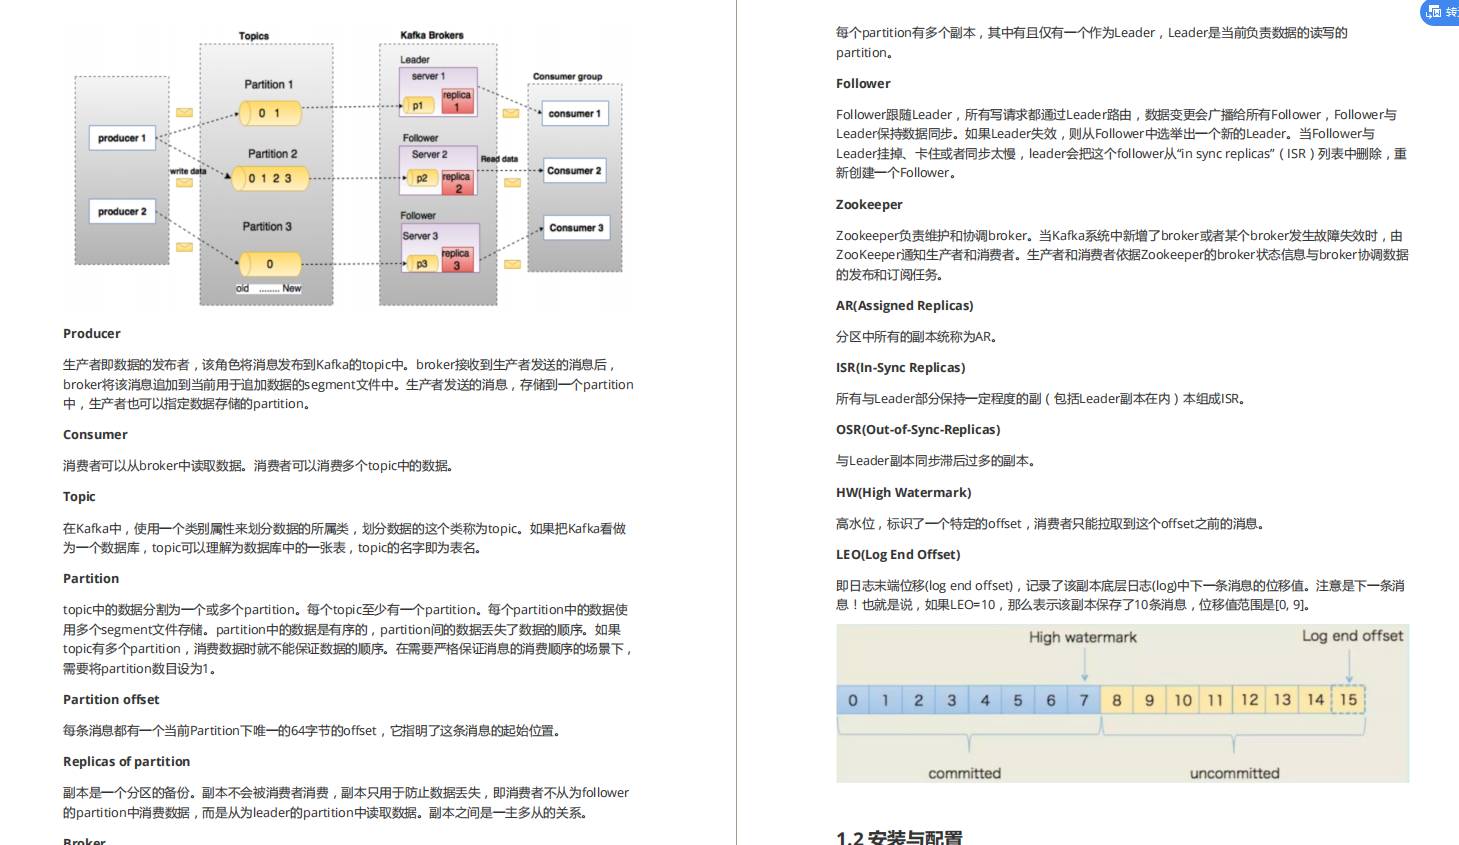
Task: Click the 'Log end offset' diagram label
Action: click(x=1352, y=636)
